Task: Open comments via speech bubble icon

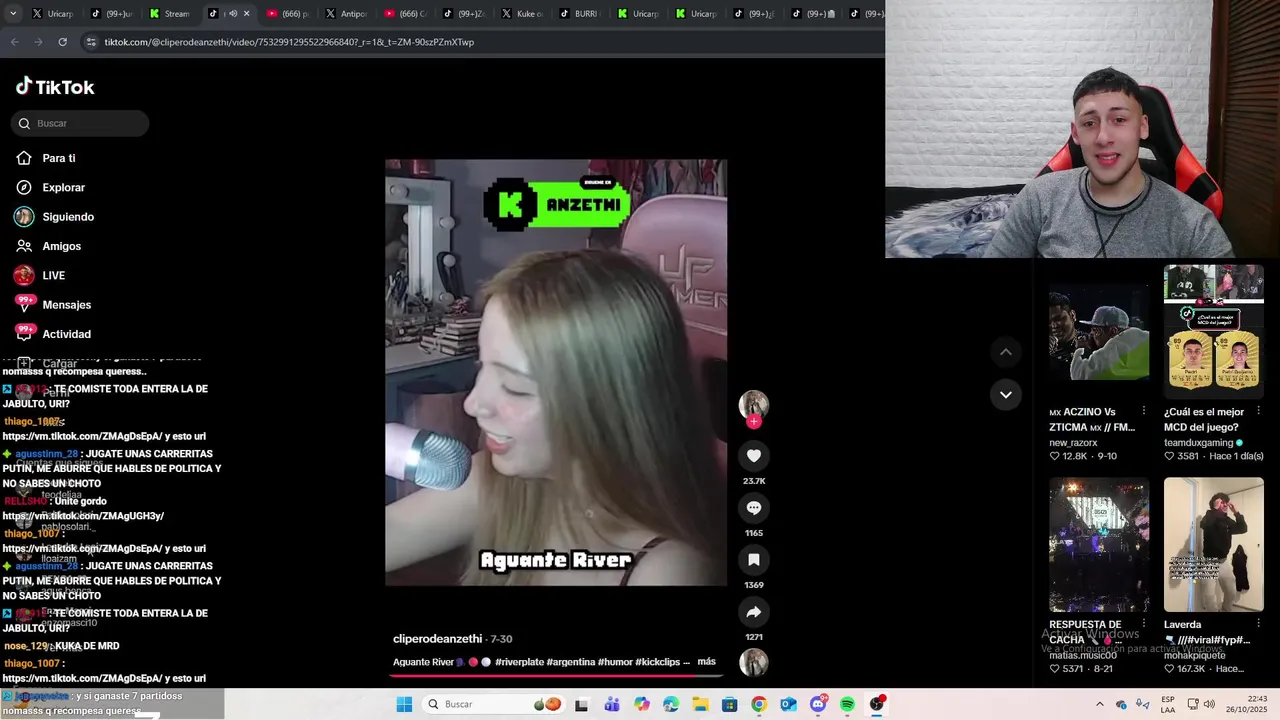Action: 754,508
